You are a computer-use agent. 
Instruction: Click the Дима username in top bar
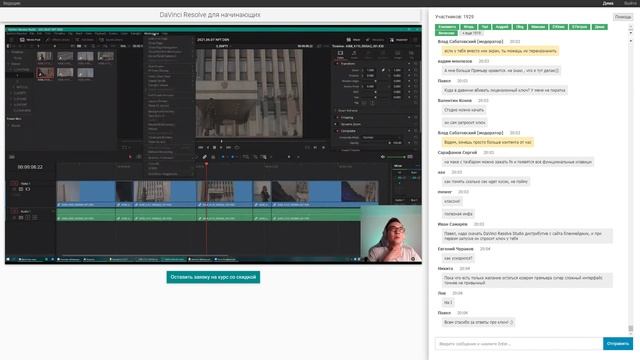[608, 3]
